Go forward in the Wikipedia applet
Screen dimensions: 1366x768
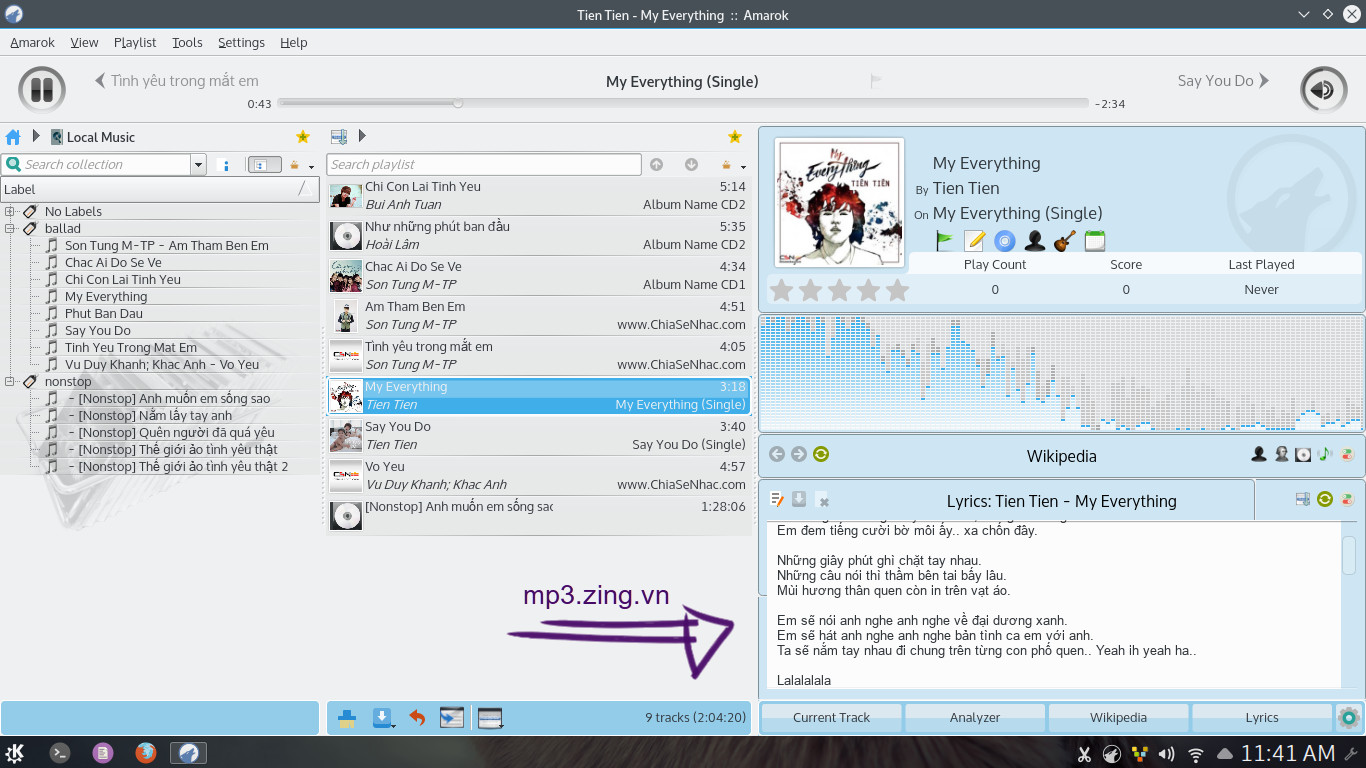click(x=799, y=454)
